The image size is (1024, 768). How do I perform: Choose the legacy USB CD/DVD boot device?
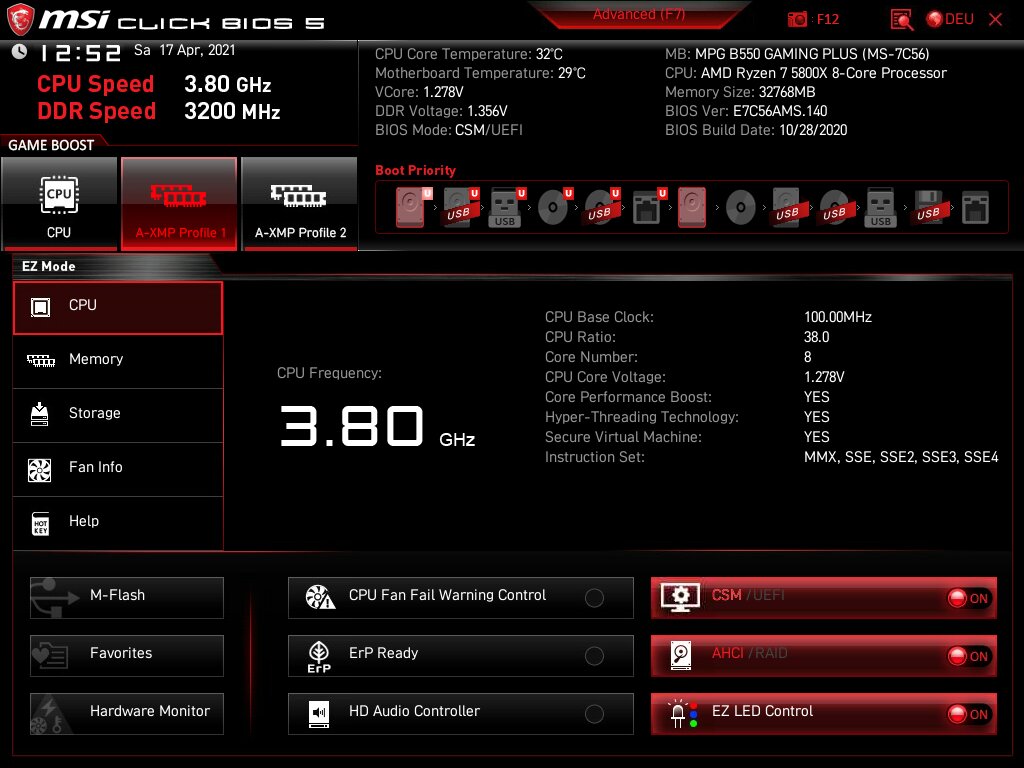coord(835,207)
